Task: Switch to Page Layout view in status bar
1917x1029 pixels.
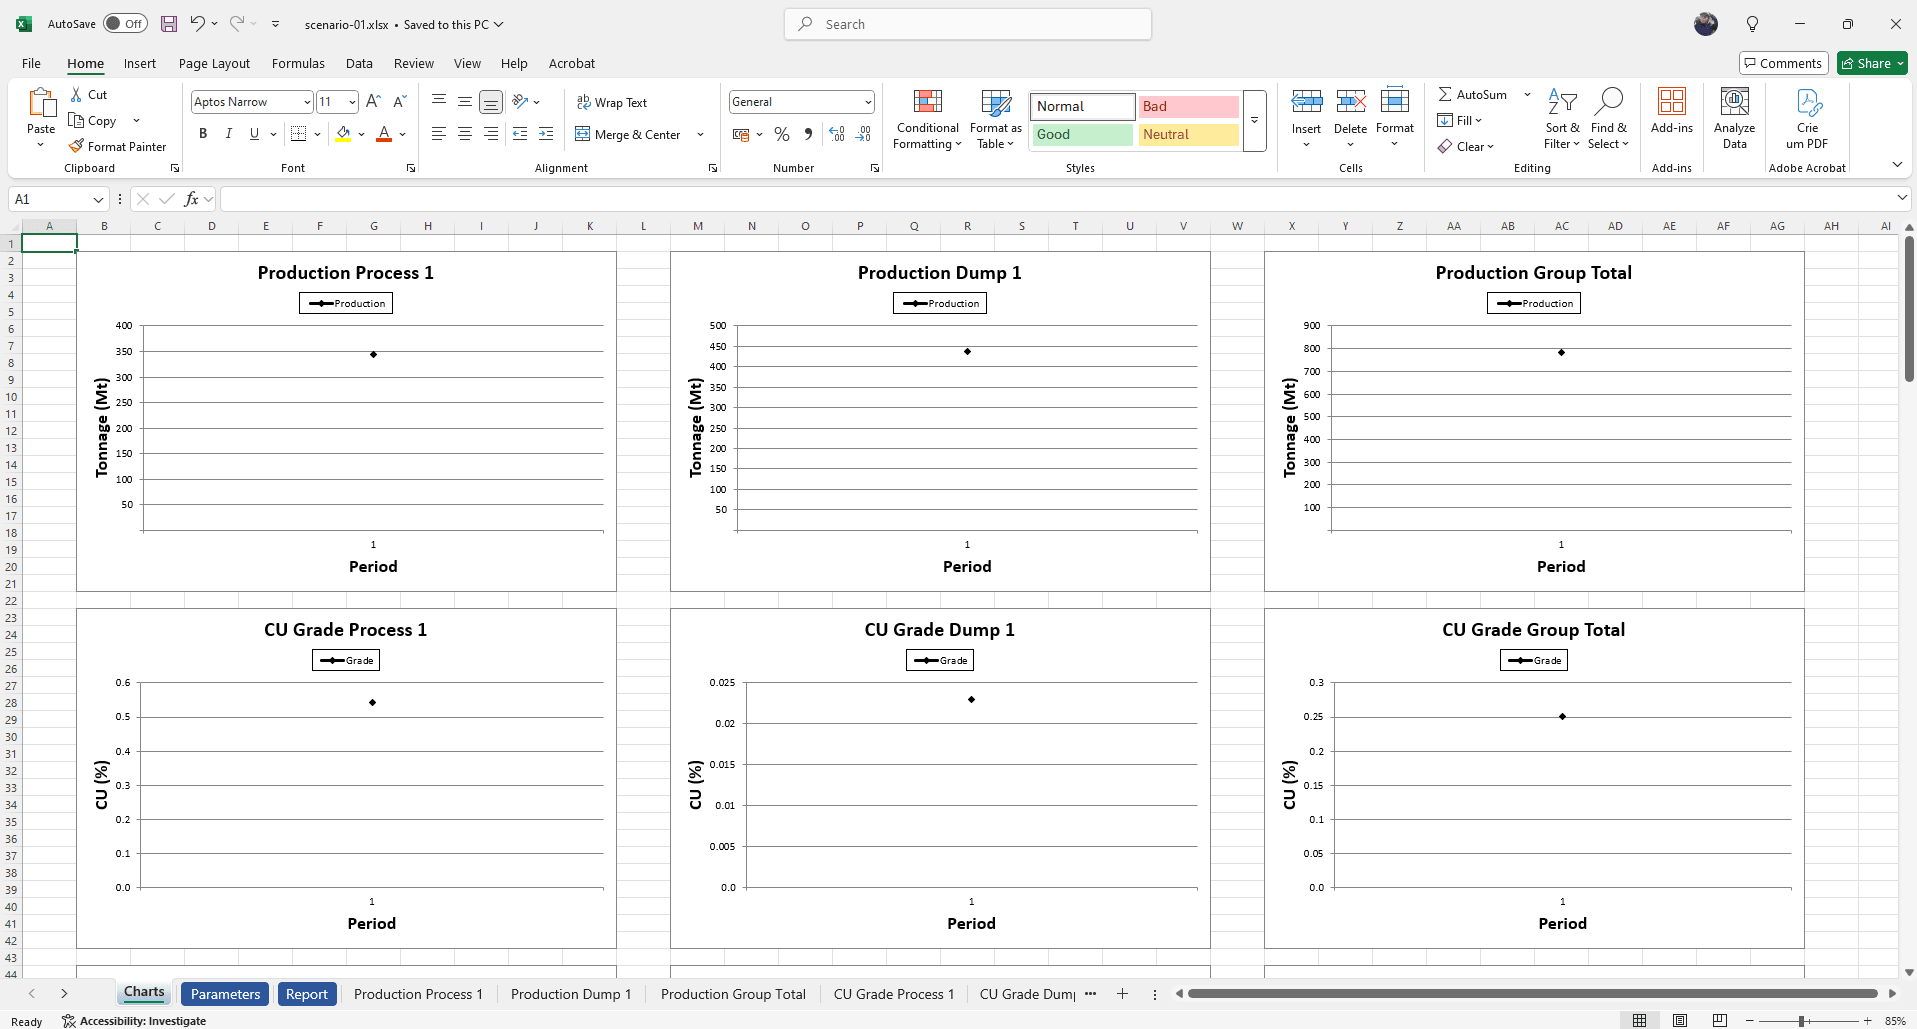Action: pyautogui.click(x=1680, y=1020)
